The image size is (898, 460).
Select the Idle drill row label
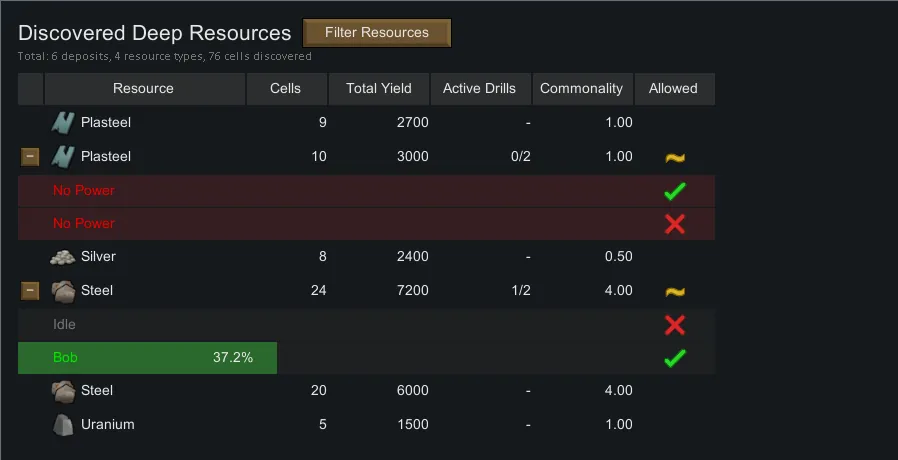64,325
